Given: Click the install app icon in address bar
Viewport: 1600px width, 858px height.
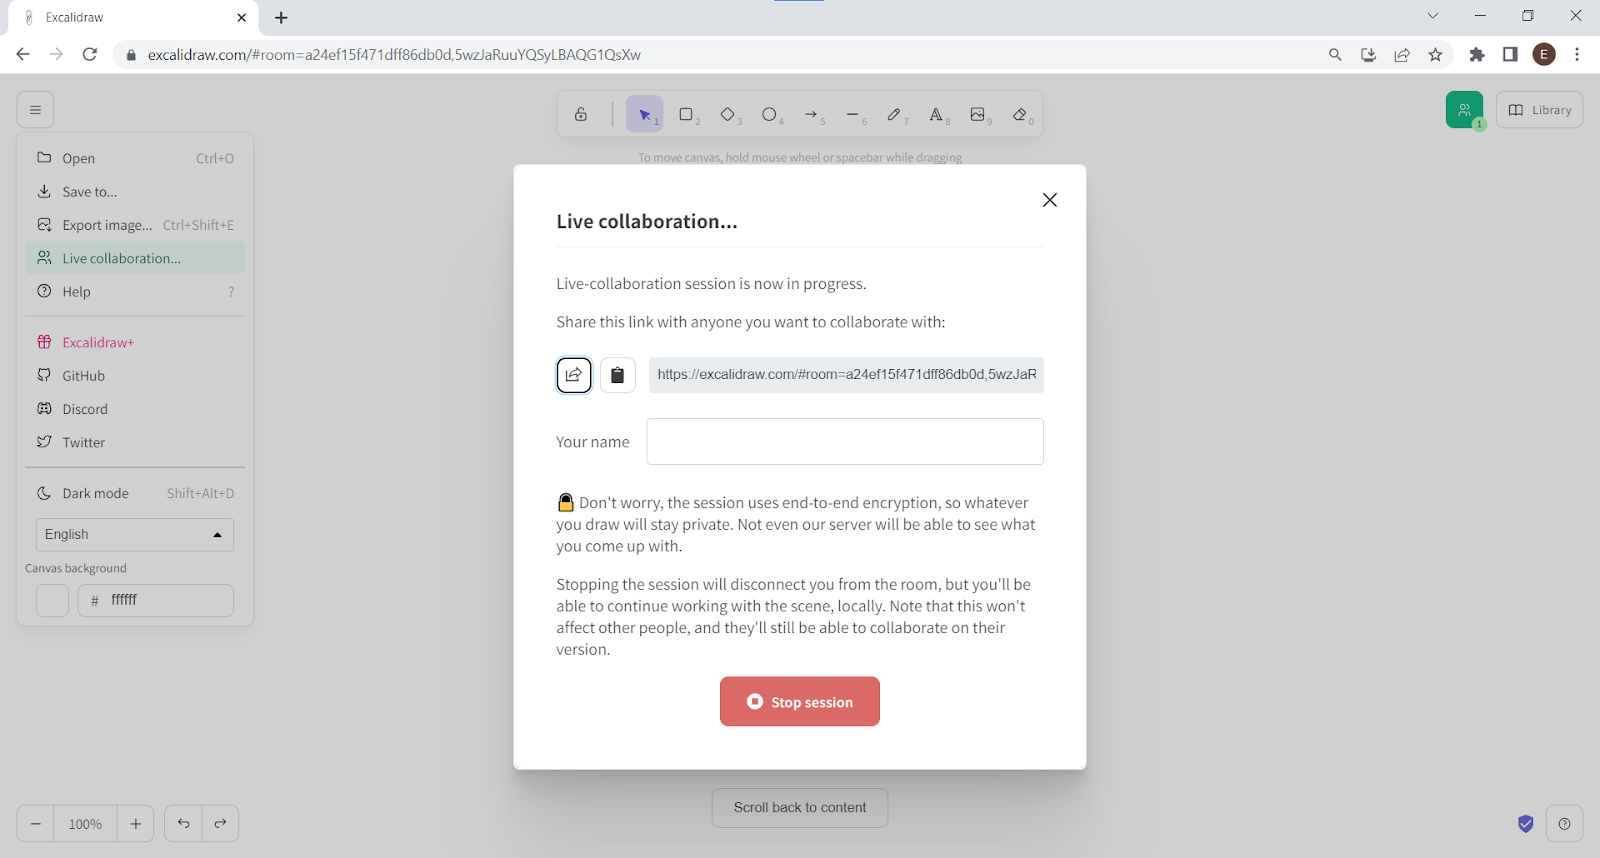Looking at the screenshot, I should coord(1369,55).
